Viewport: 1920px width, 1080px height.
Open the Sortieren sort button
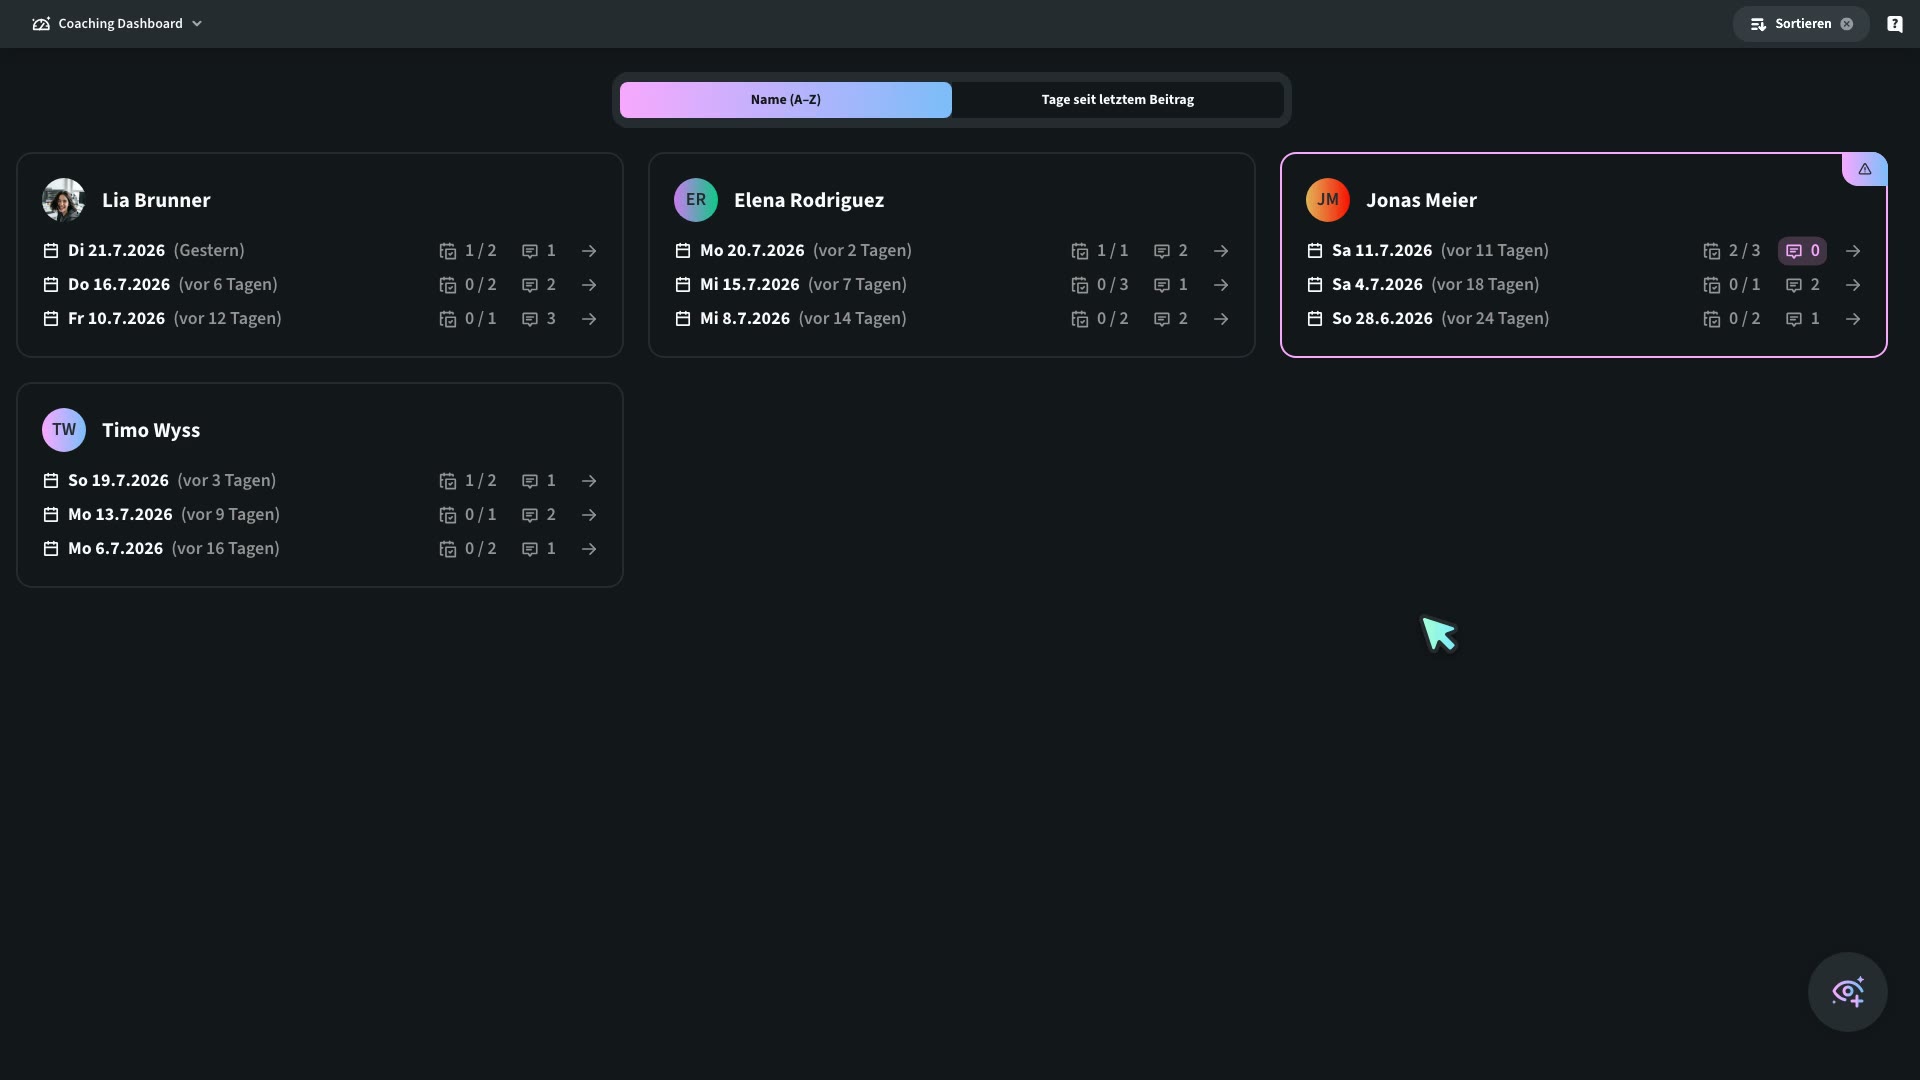tap(1801, 24)
